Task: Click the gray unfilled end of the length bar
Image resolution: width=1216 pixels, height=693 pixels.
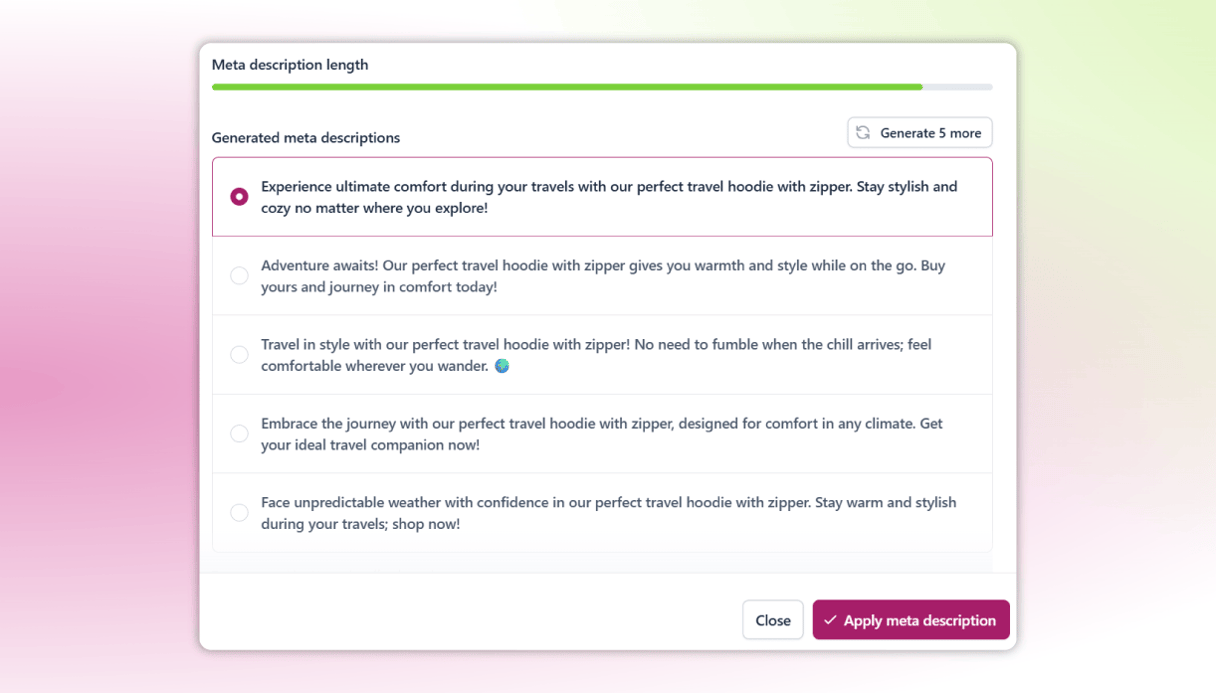Action: click(x=957, y=87)
